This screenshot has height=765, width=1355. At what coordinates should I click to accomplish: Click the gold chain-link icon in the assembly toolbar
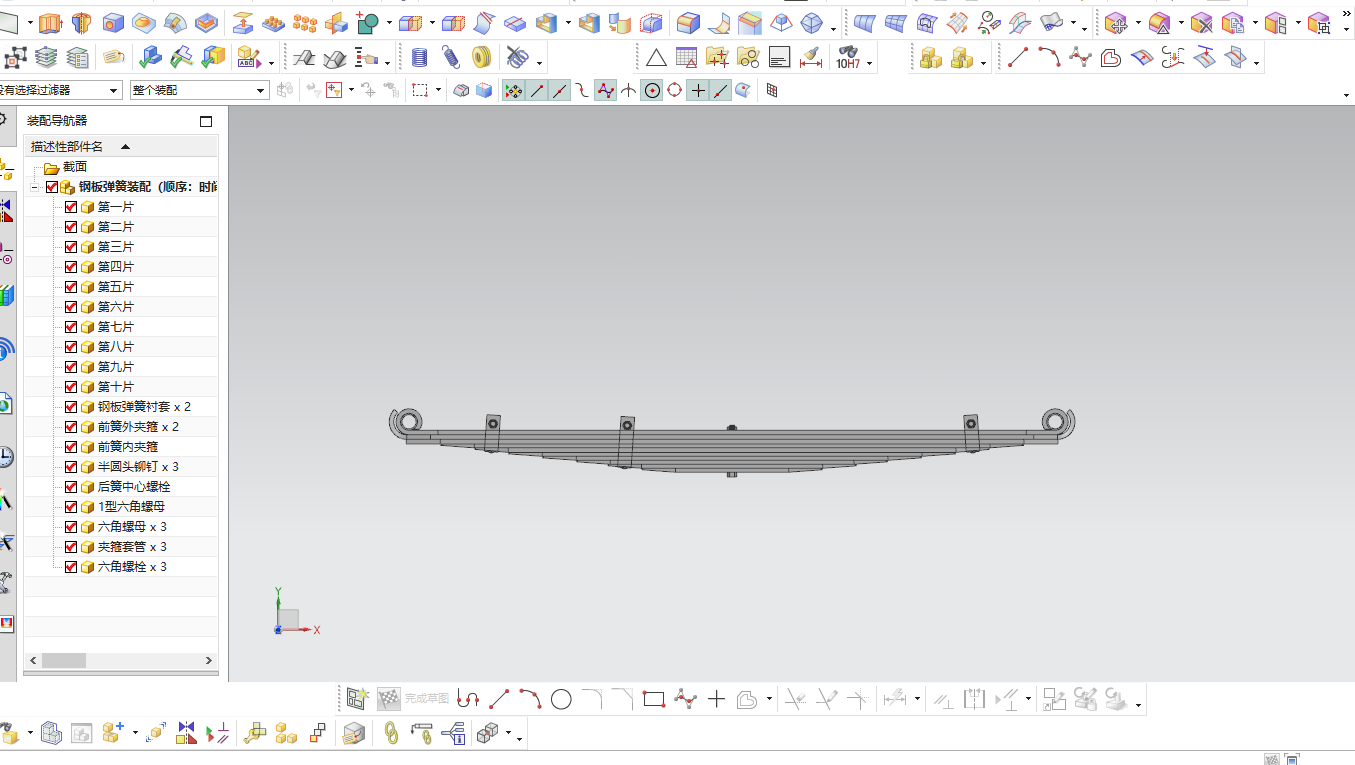(x=392, y=733)
